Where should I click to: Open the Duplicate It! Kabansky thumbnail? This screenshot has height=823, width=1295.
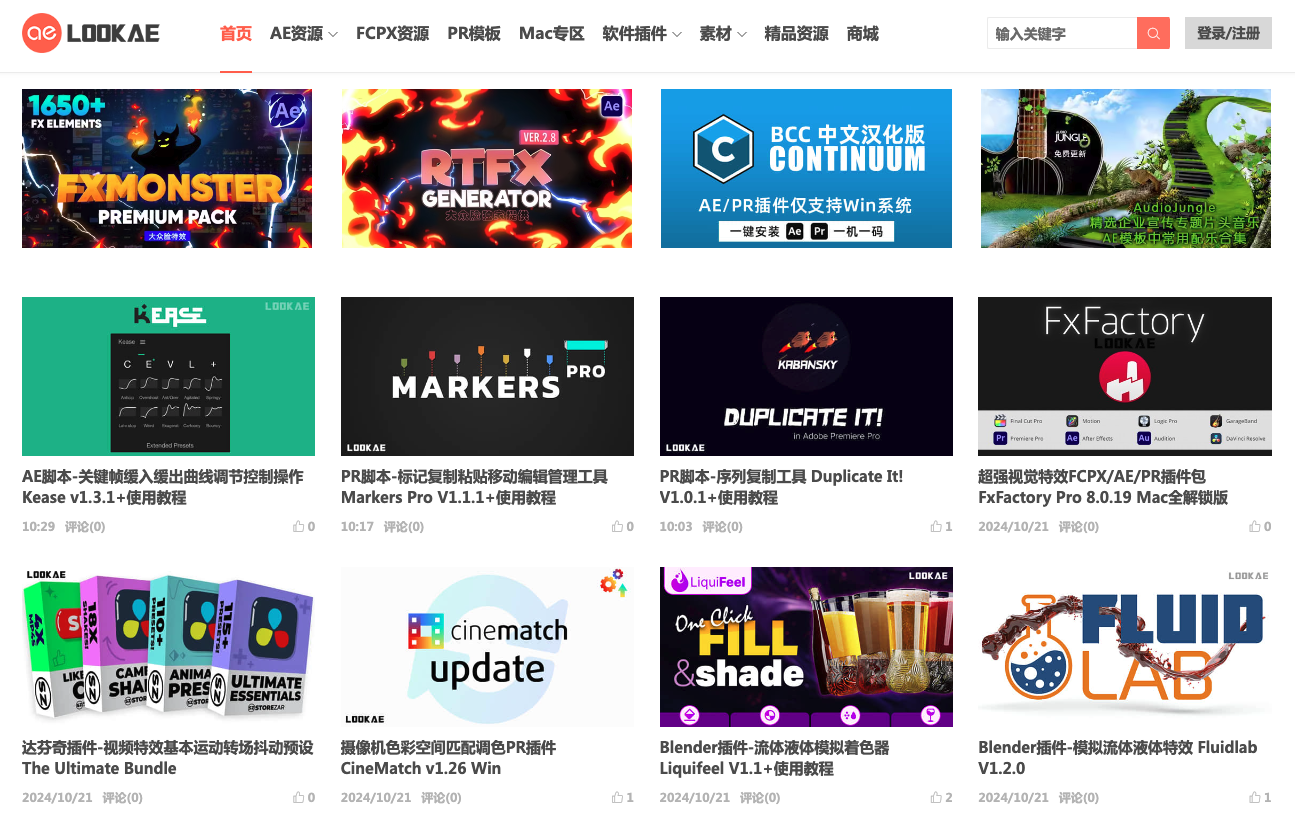click(806, 376)
